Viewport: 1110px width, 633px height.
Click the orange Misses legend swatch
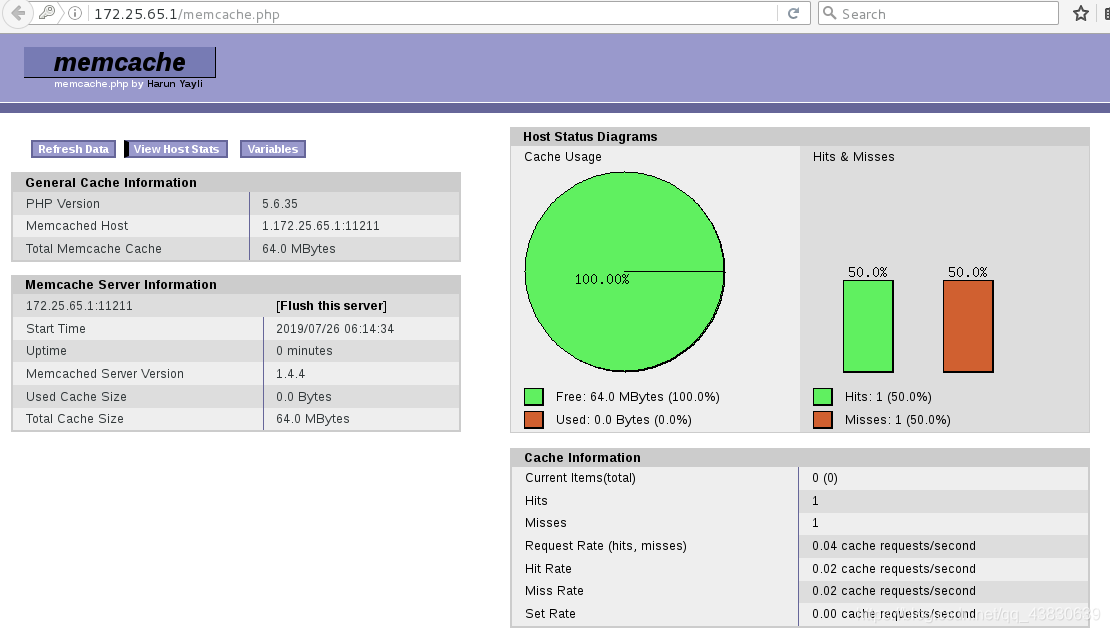(823, 420)
